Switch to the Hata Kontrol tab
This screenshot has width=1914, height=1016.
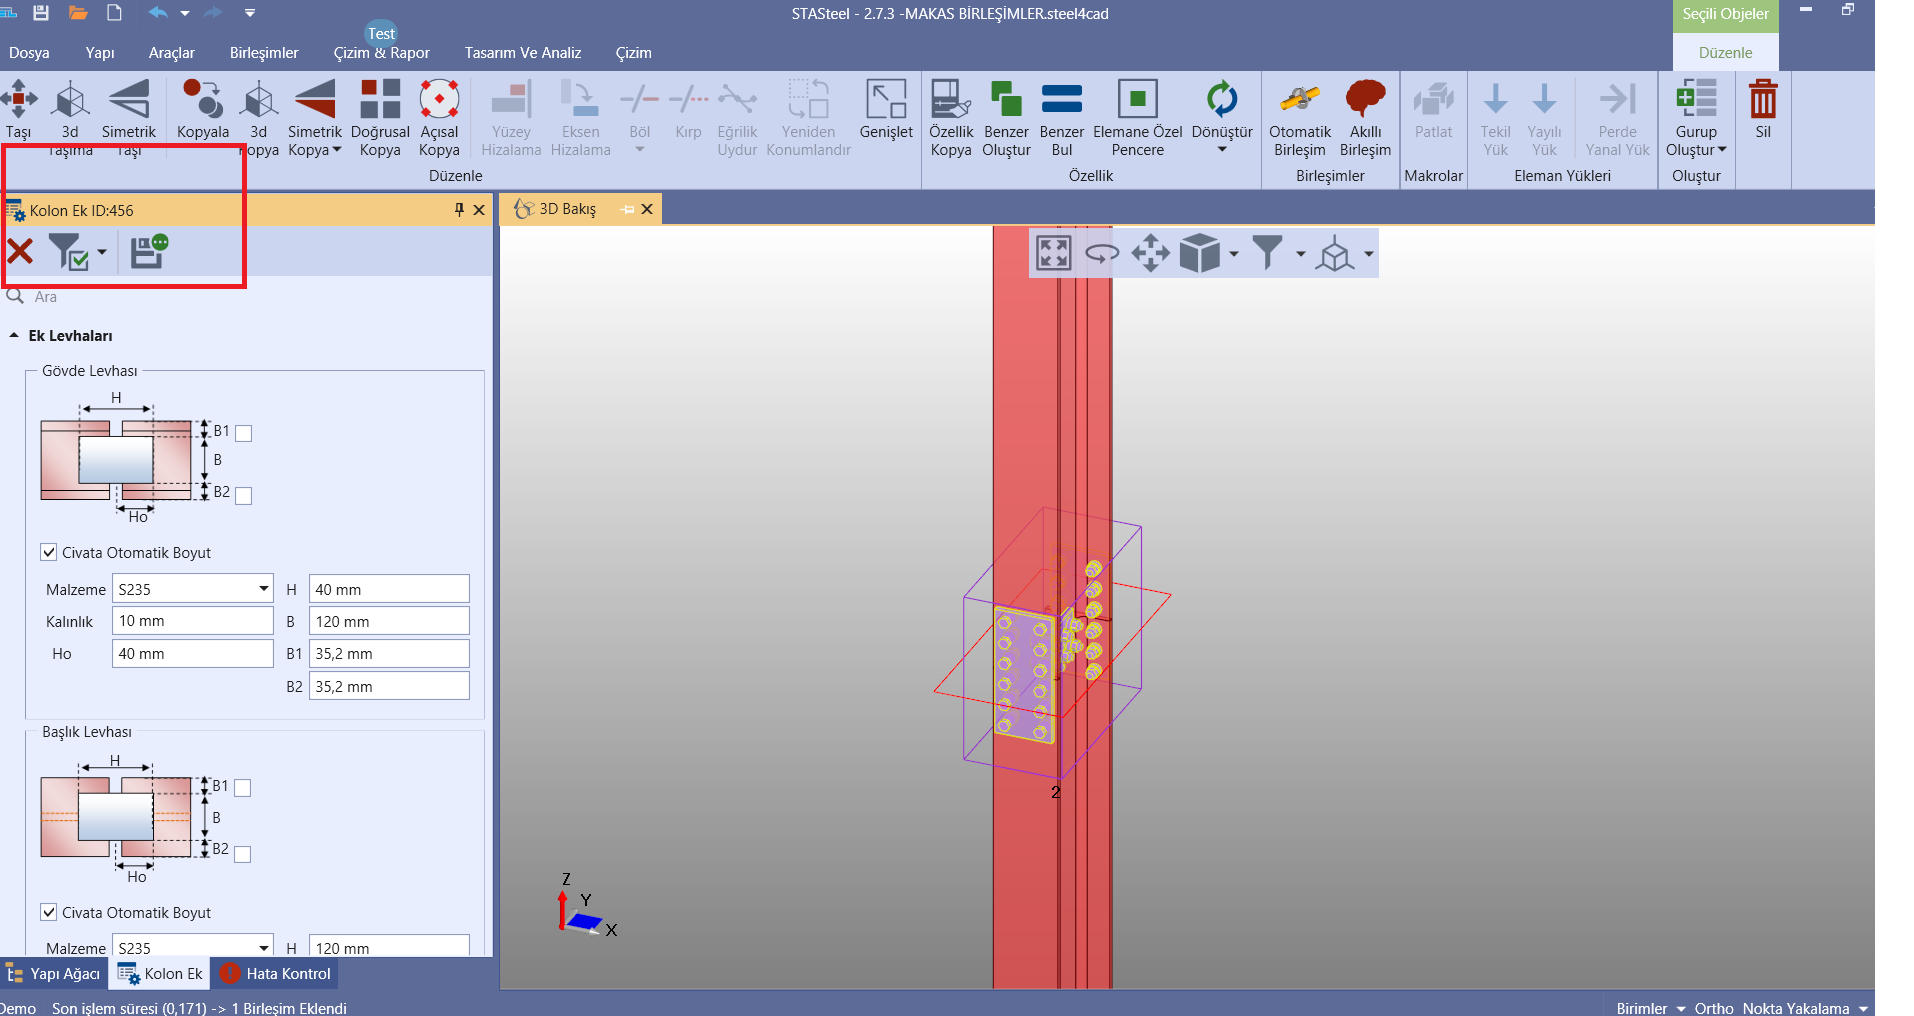tap(276, 973)
